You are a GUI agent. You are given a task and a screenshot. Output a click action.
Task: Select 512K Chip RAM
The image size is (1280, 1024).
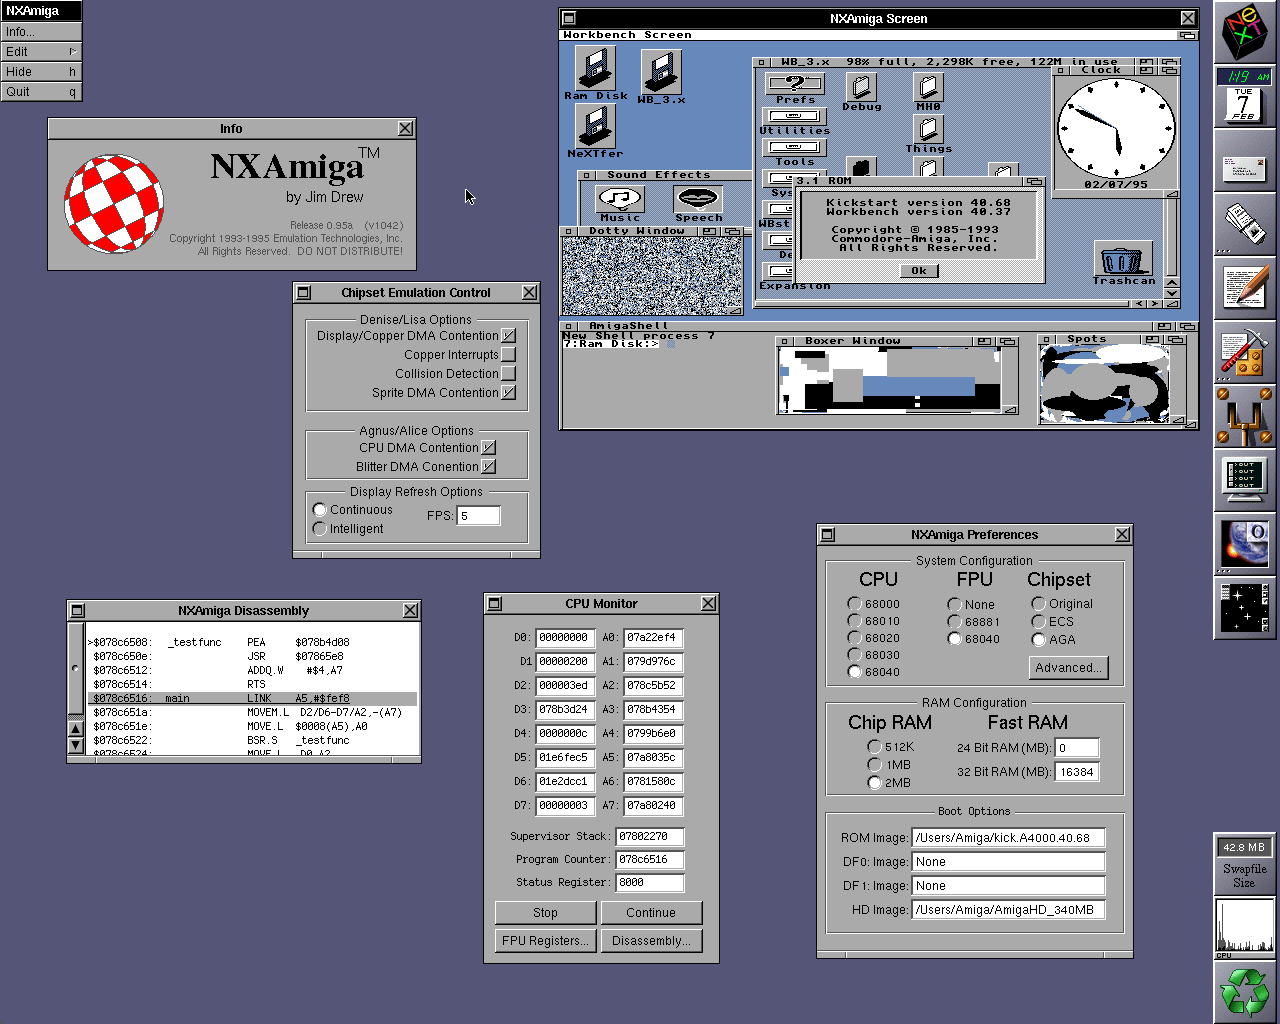[x=875, y=747]
